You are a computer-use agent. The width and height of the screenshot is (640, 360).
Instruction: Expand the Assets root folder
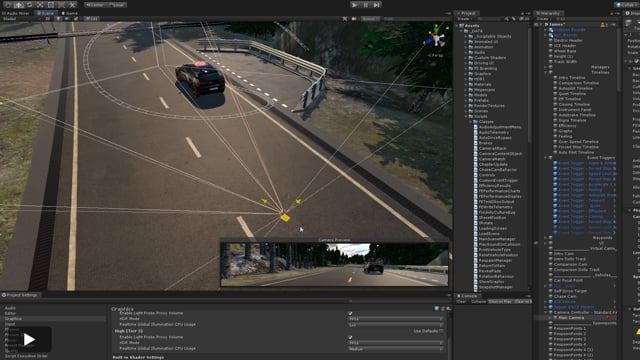458,26
